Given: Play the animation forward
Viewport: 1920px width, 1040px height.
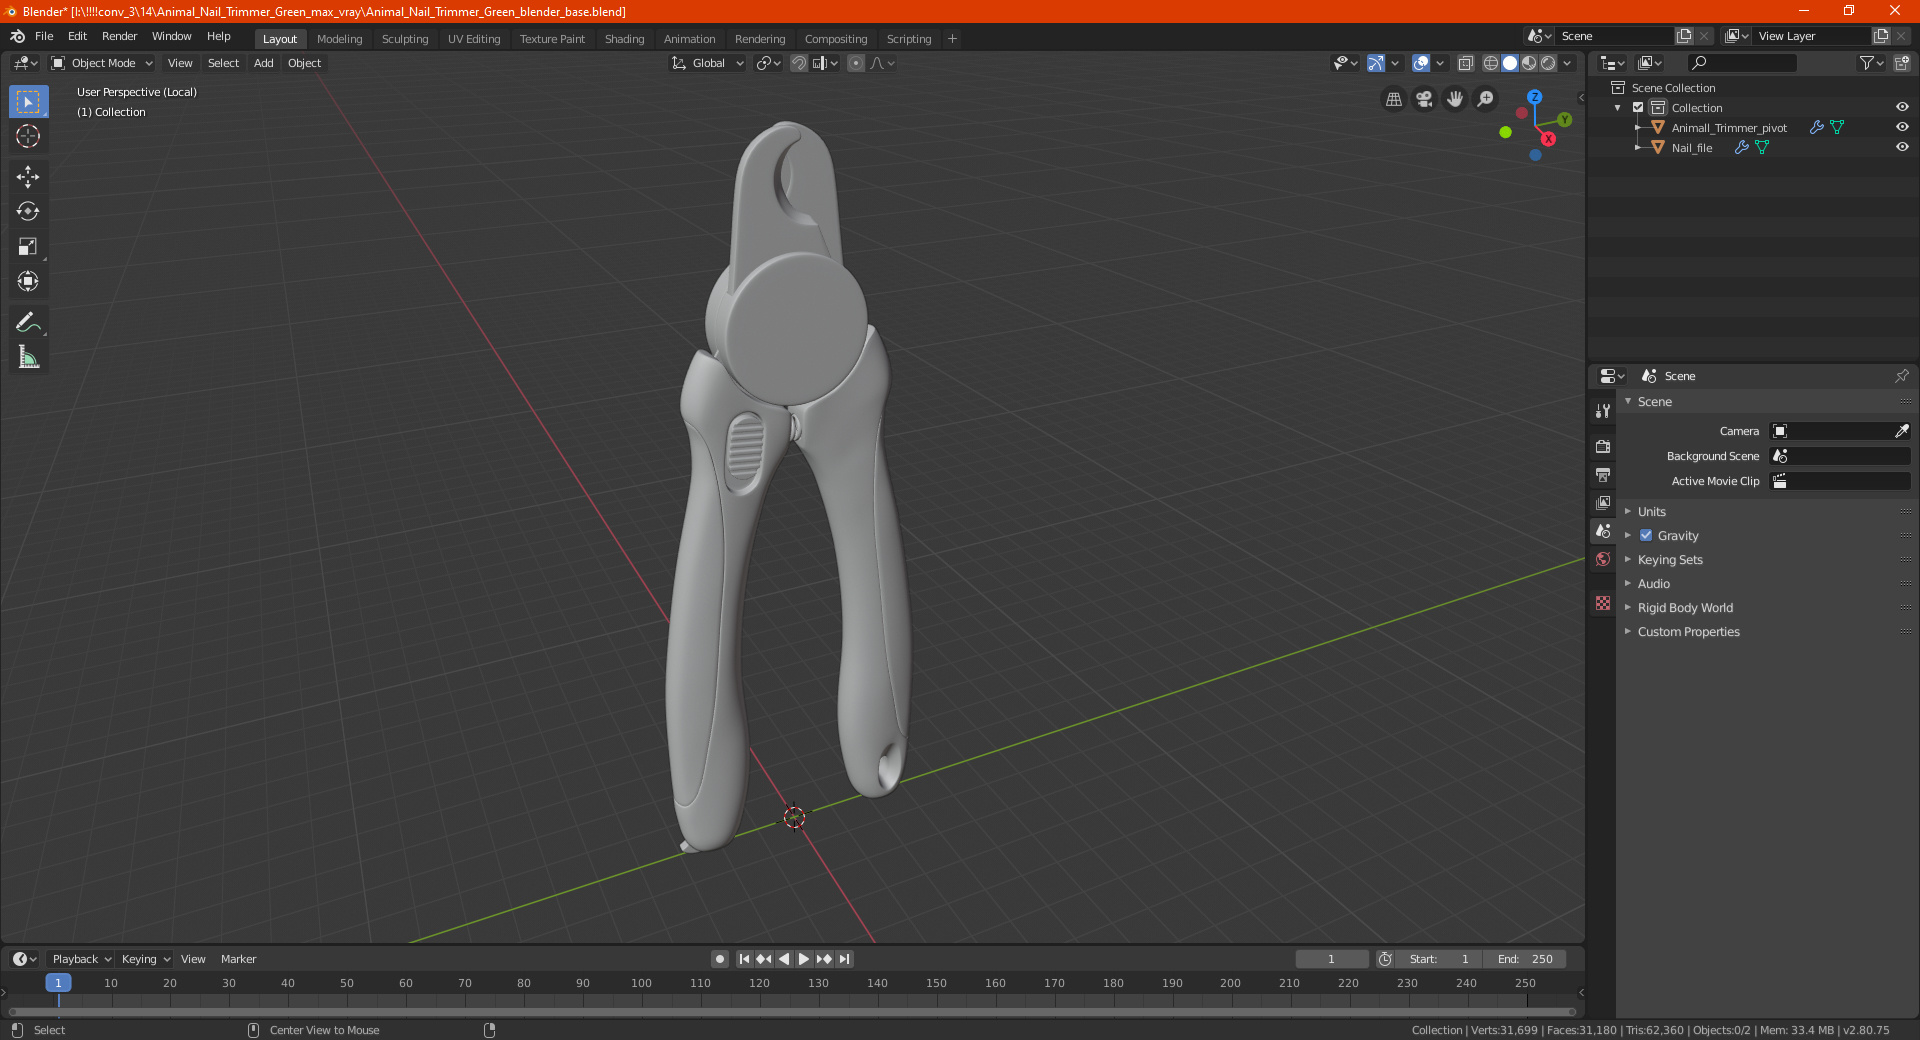Looking at the screenshot, I should pos(803,959).
